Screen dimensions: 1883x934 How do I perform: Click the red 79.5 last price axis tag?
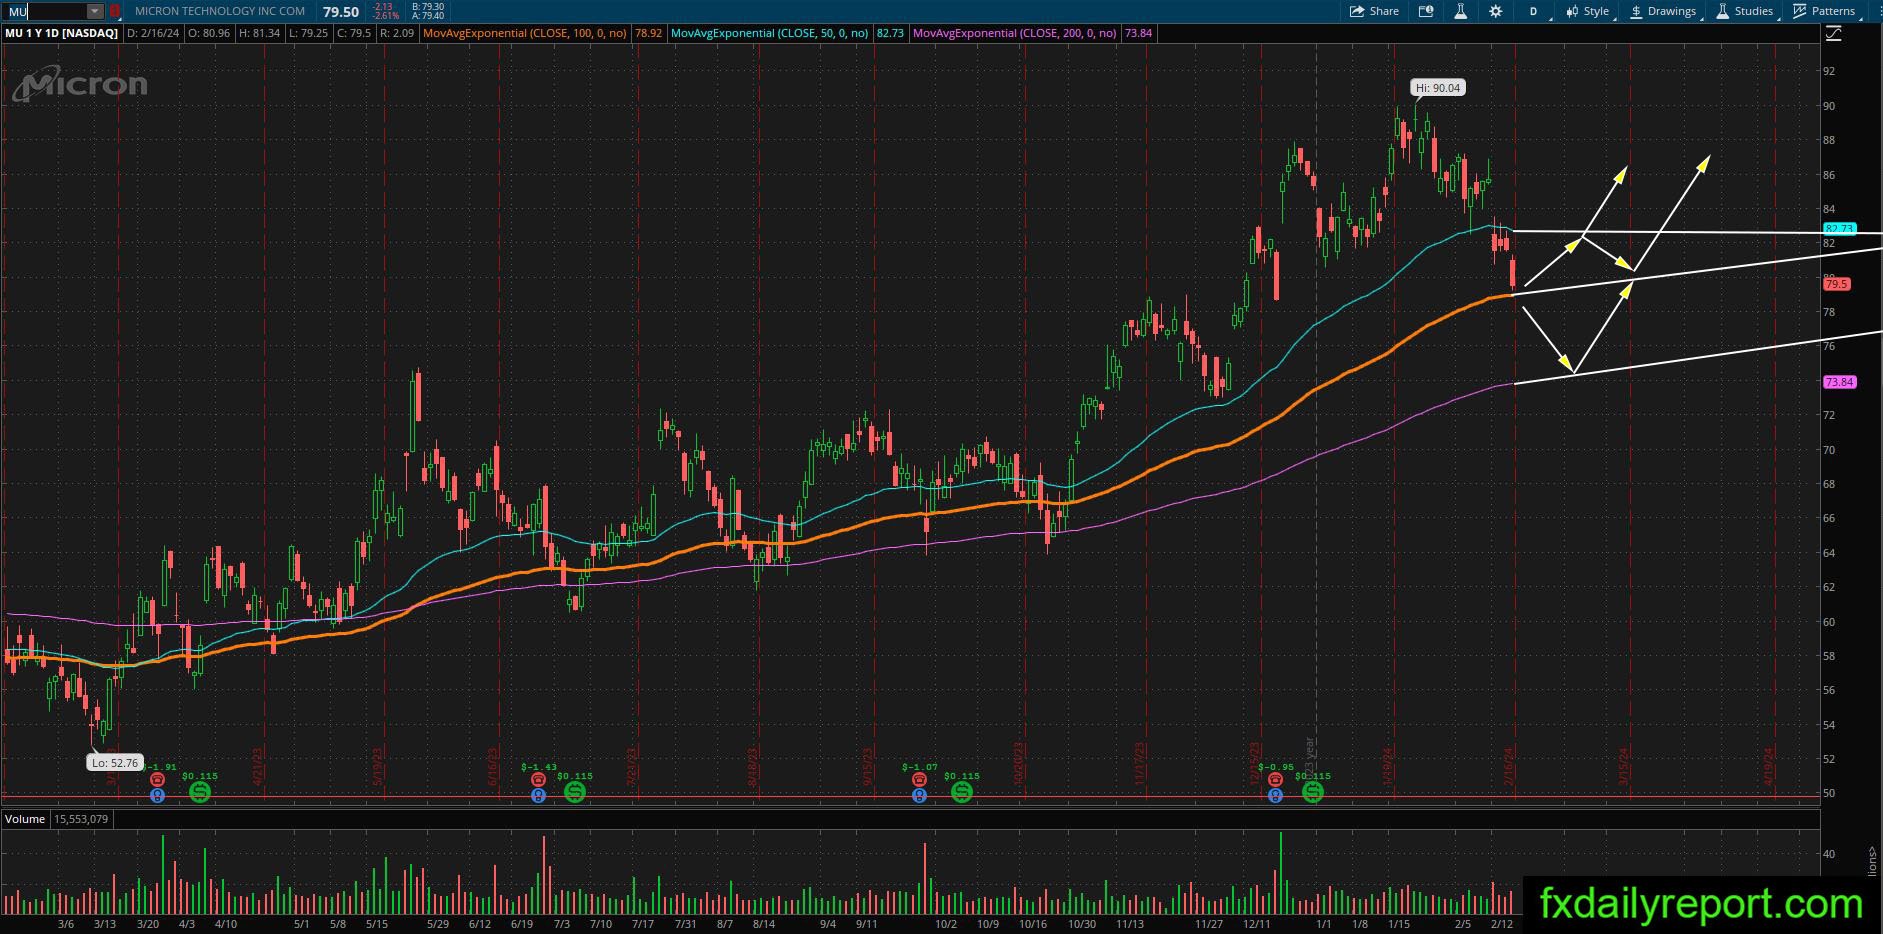coord(1837,284)
